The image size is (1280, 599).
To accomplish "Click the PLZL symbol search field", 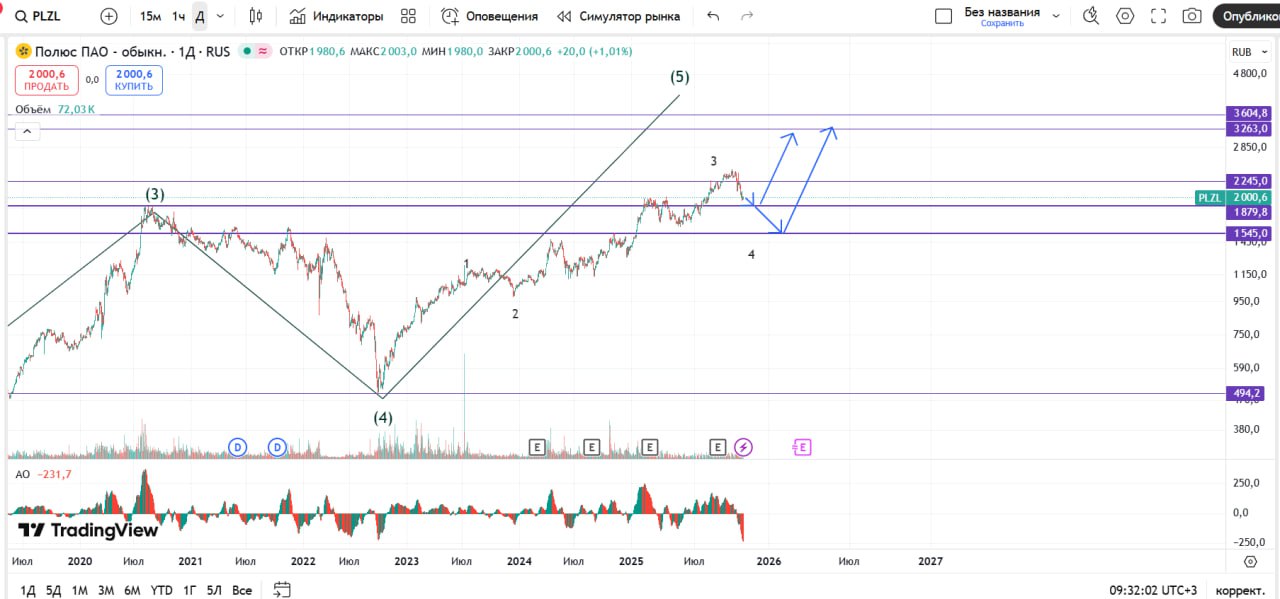I will 46,16.
